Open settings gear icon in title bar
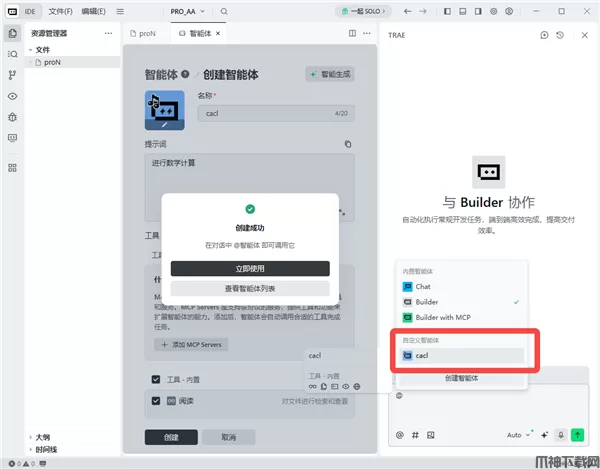The image size is (600, 469). (494, 11)
